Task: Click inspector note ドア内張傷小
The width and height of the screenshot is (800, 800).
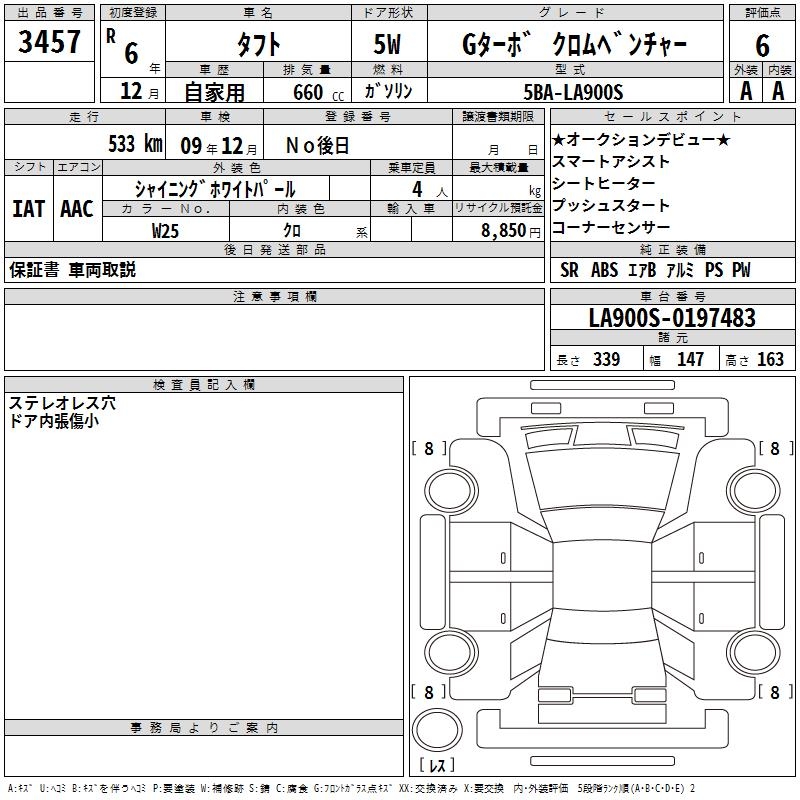Action: point(54,421)
